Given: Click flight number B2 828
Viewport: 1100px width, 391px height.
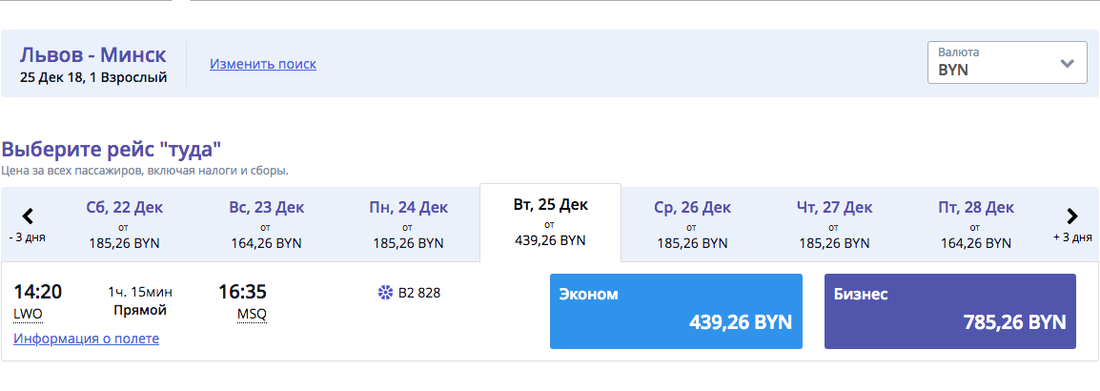Looking at the screenshot, I should tap(419, 293).
